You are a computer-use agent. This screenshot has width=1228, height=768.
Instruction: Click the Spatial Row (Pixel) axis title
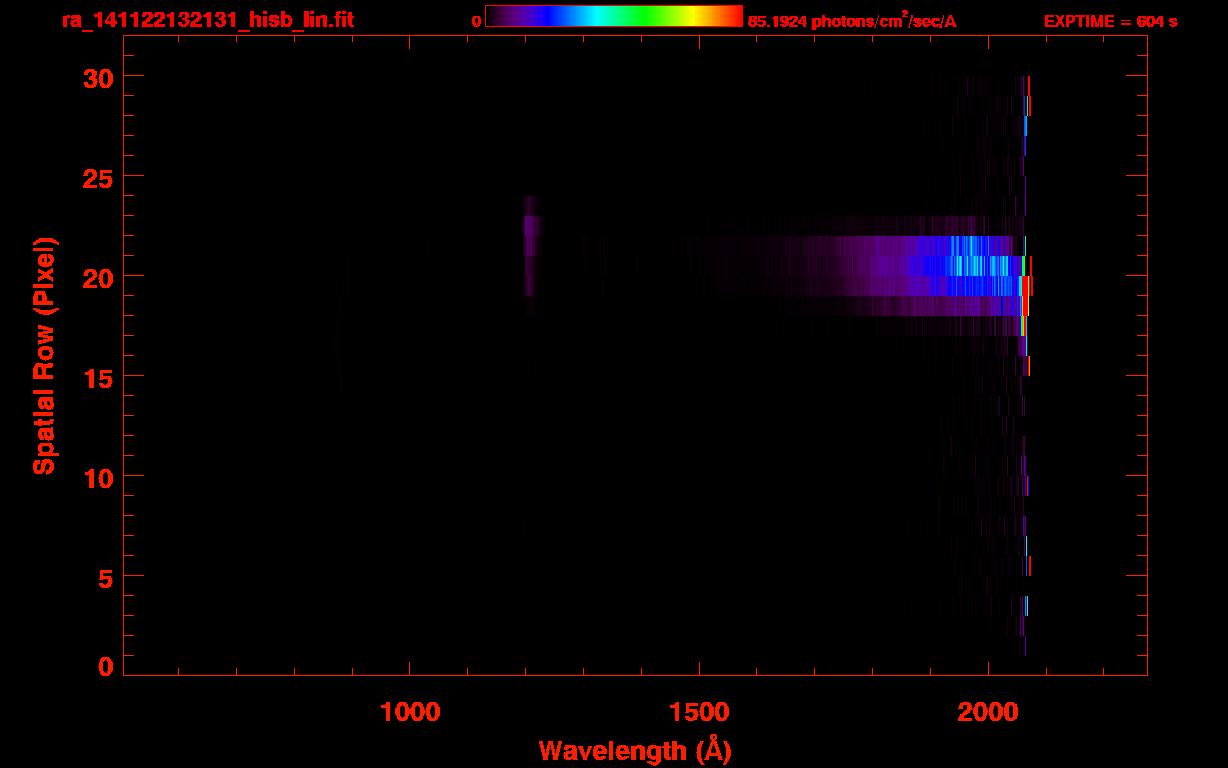coord(44,356)
